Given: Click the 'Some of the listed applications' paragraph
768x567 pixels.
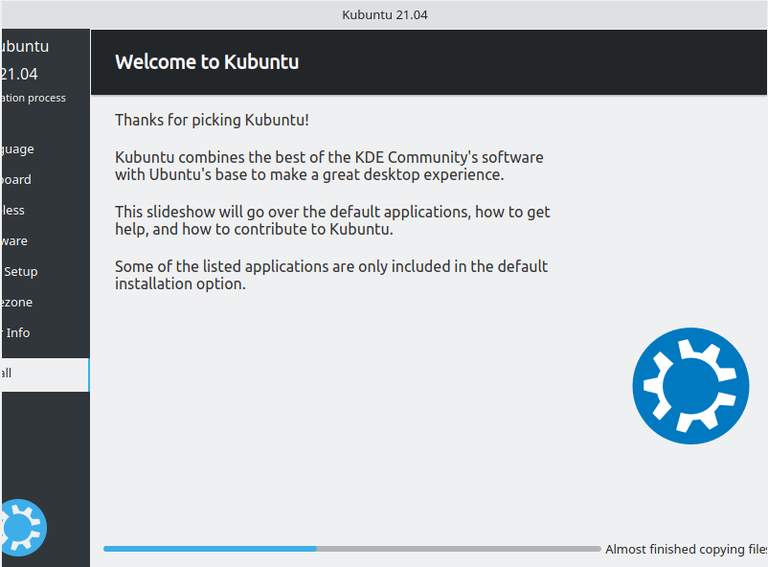Looking at the screenshot, I should click(x=331, y=275).
